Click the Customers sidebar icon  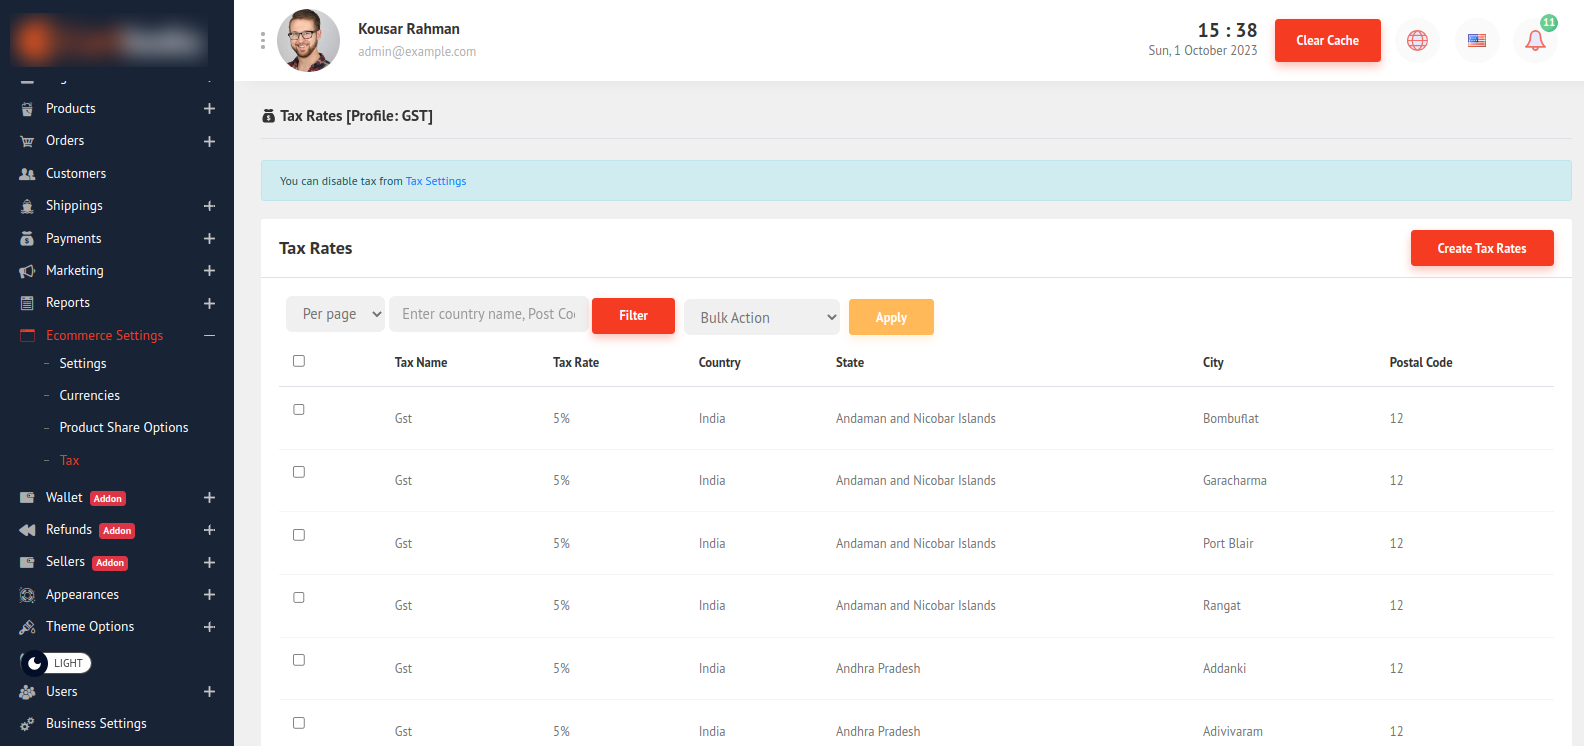pos(27,174)
